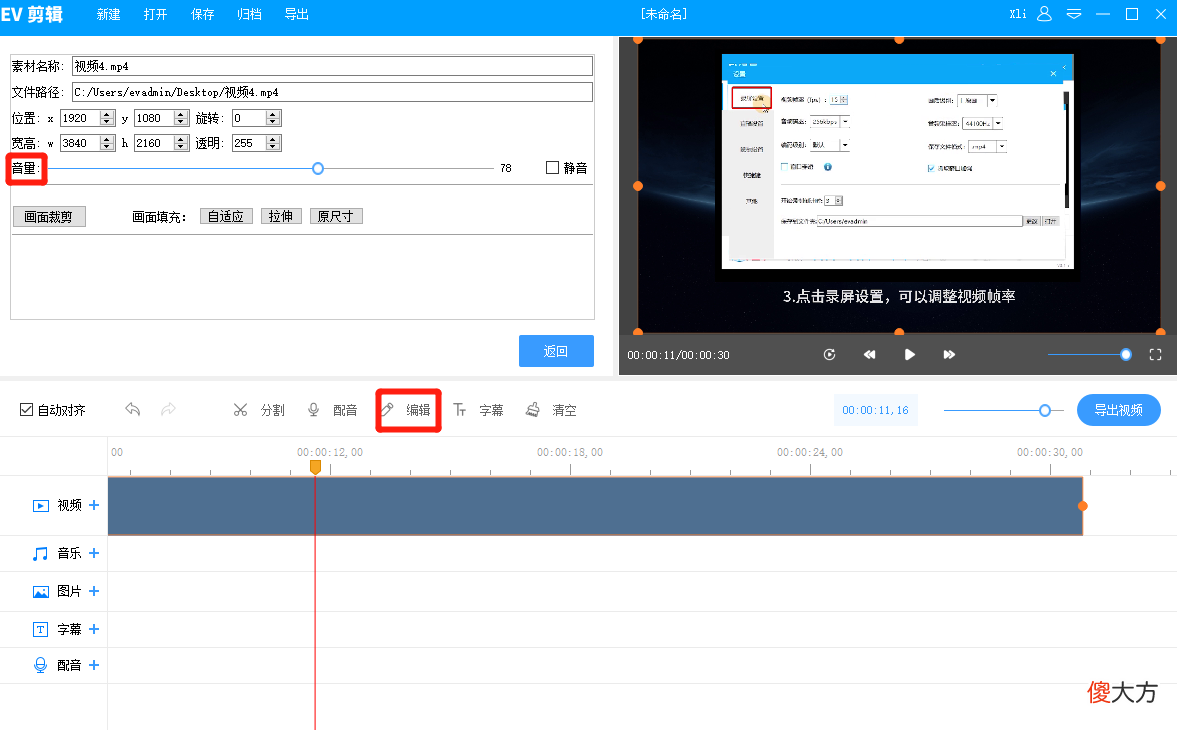Select the 分割 scissors tool
Image resolution: width=1177 pixels, height=730 pixels.
tap(259, 410)
